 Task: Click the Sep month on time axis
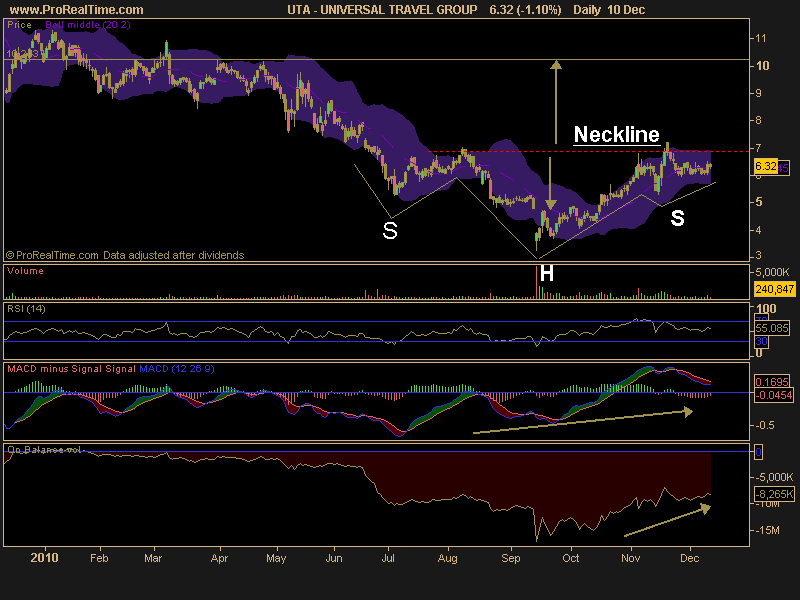[510, 558]
